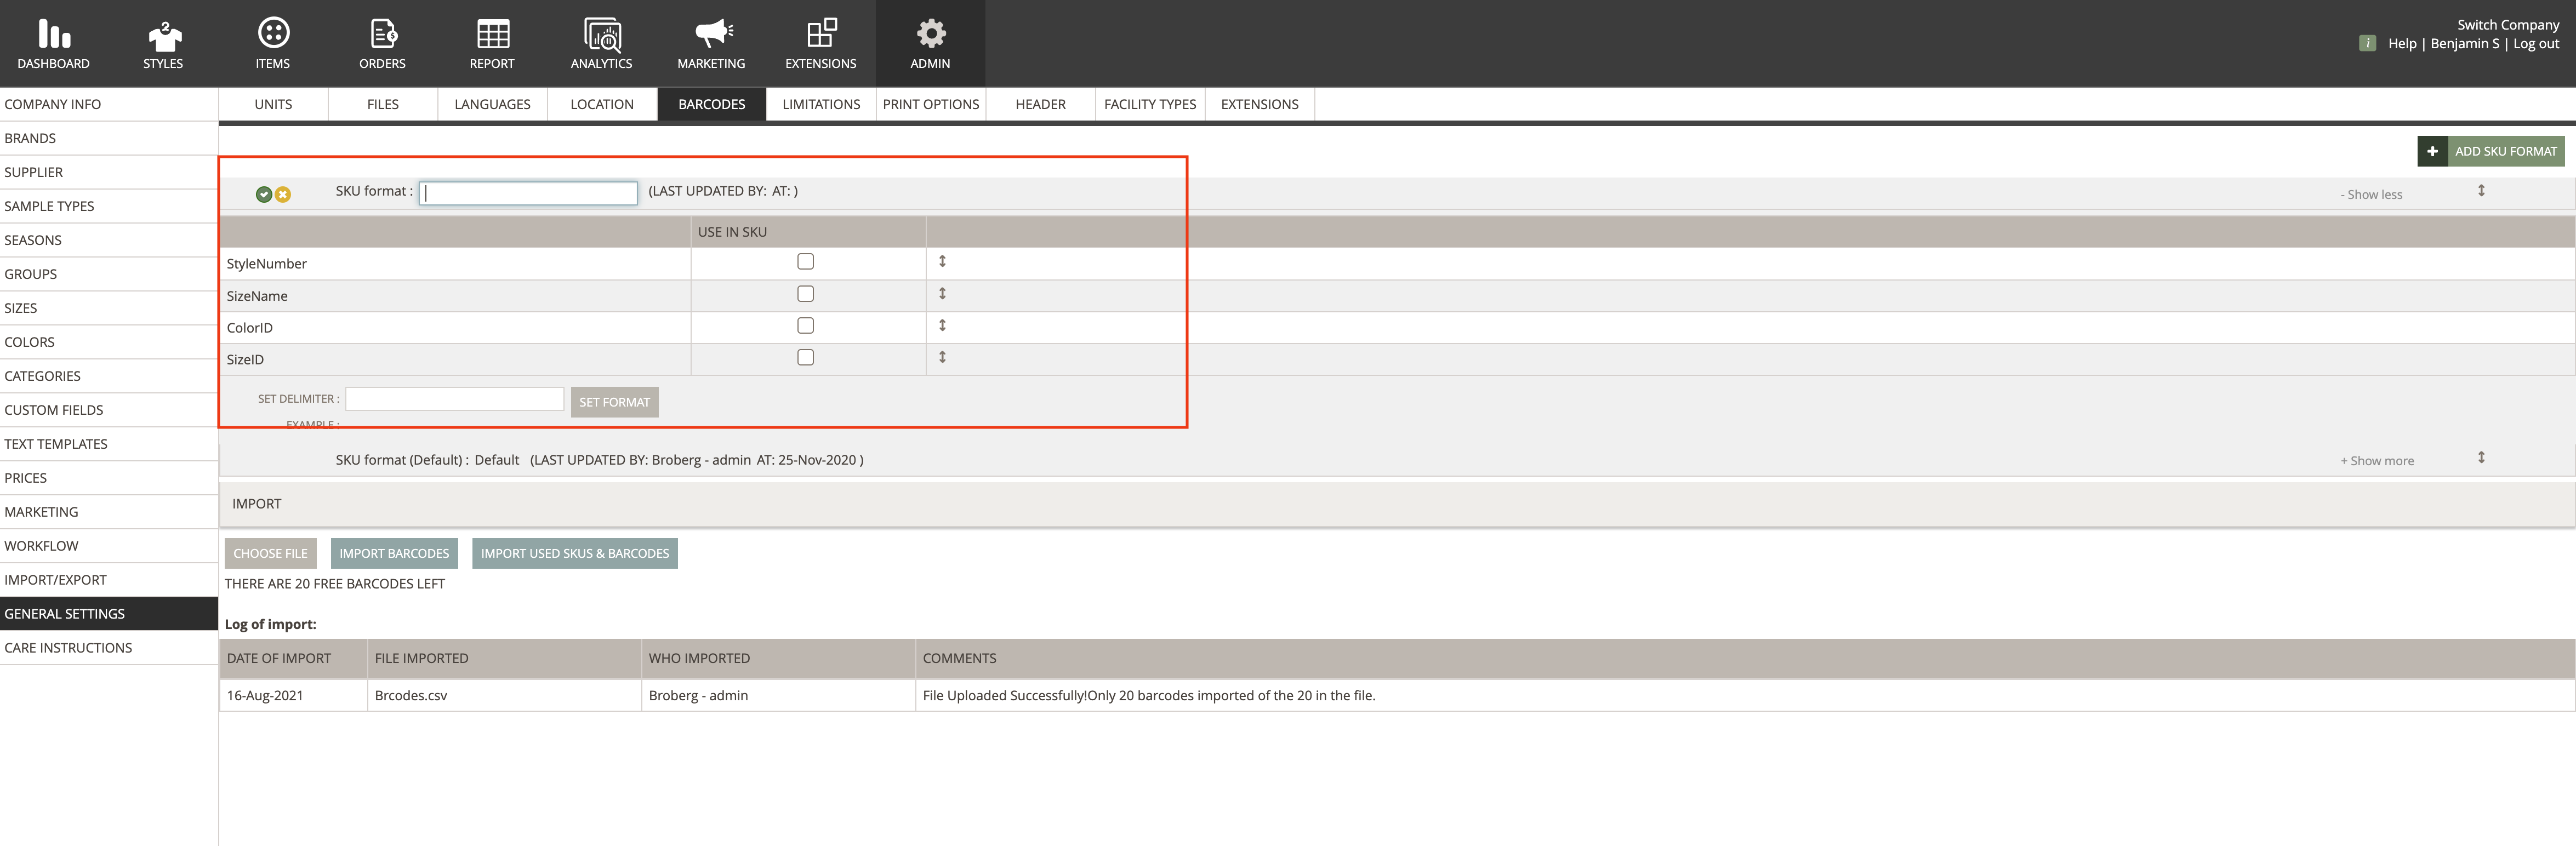Screen dimensions: 2576x846
Task: Open the Orders icon
Action: [x=383, y=34]
